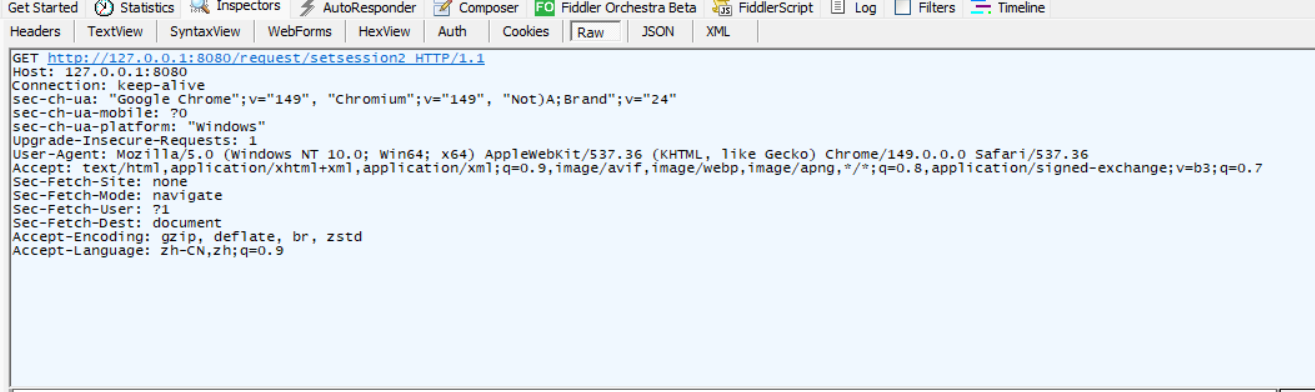This screenshot has height=392, width=1315.
Task: Click the Accept-Language header line
Action: coord(148,250)
